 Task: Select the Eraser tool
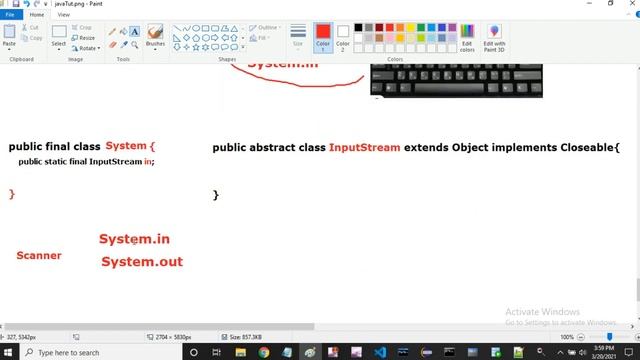coord(112,44)
